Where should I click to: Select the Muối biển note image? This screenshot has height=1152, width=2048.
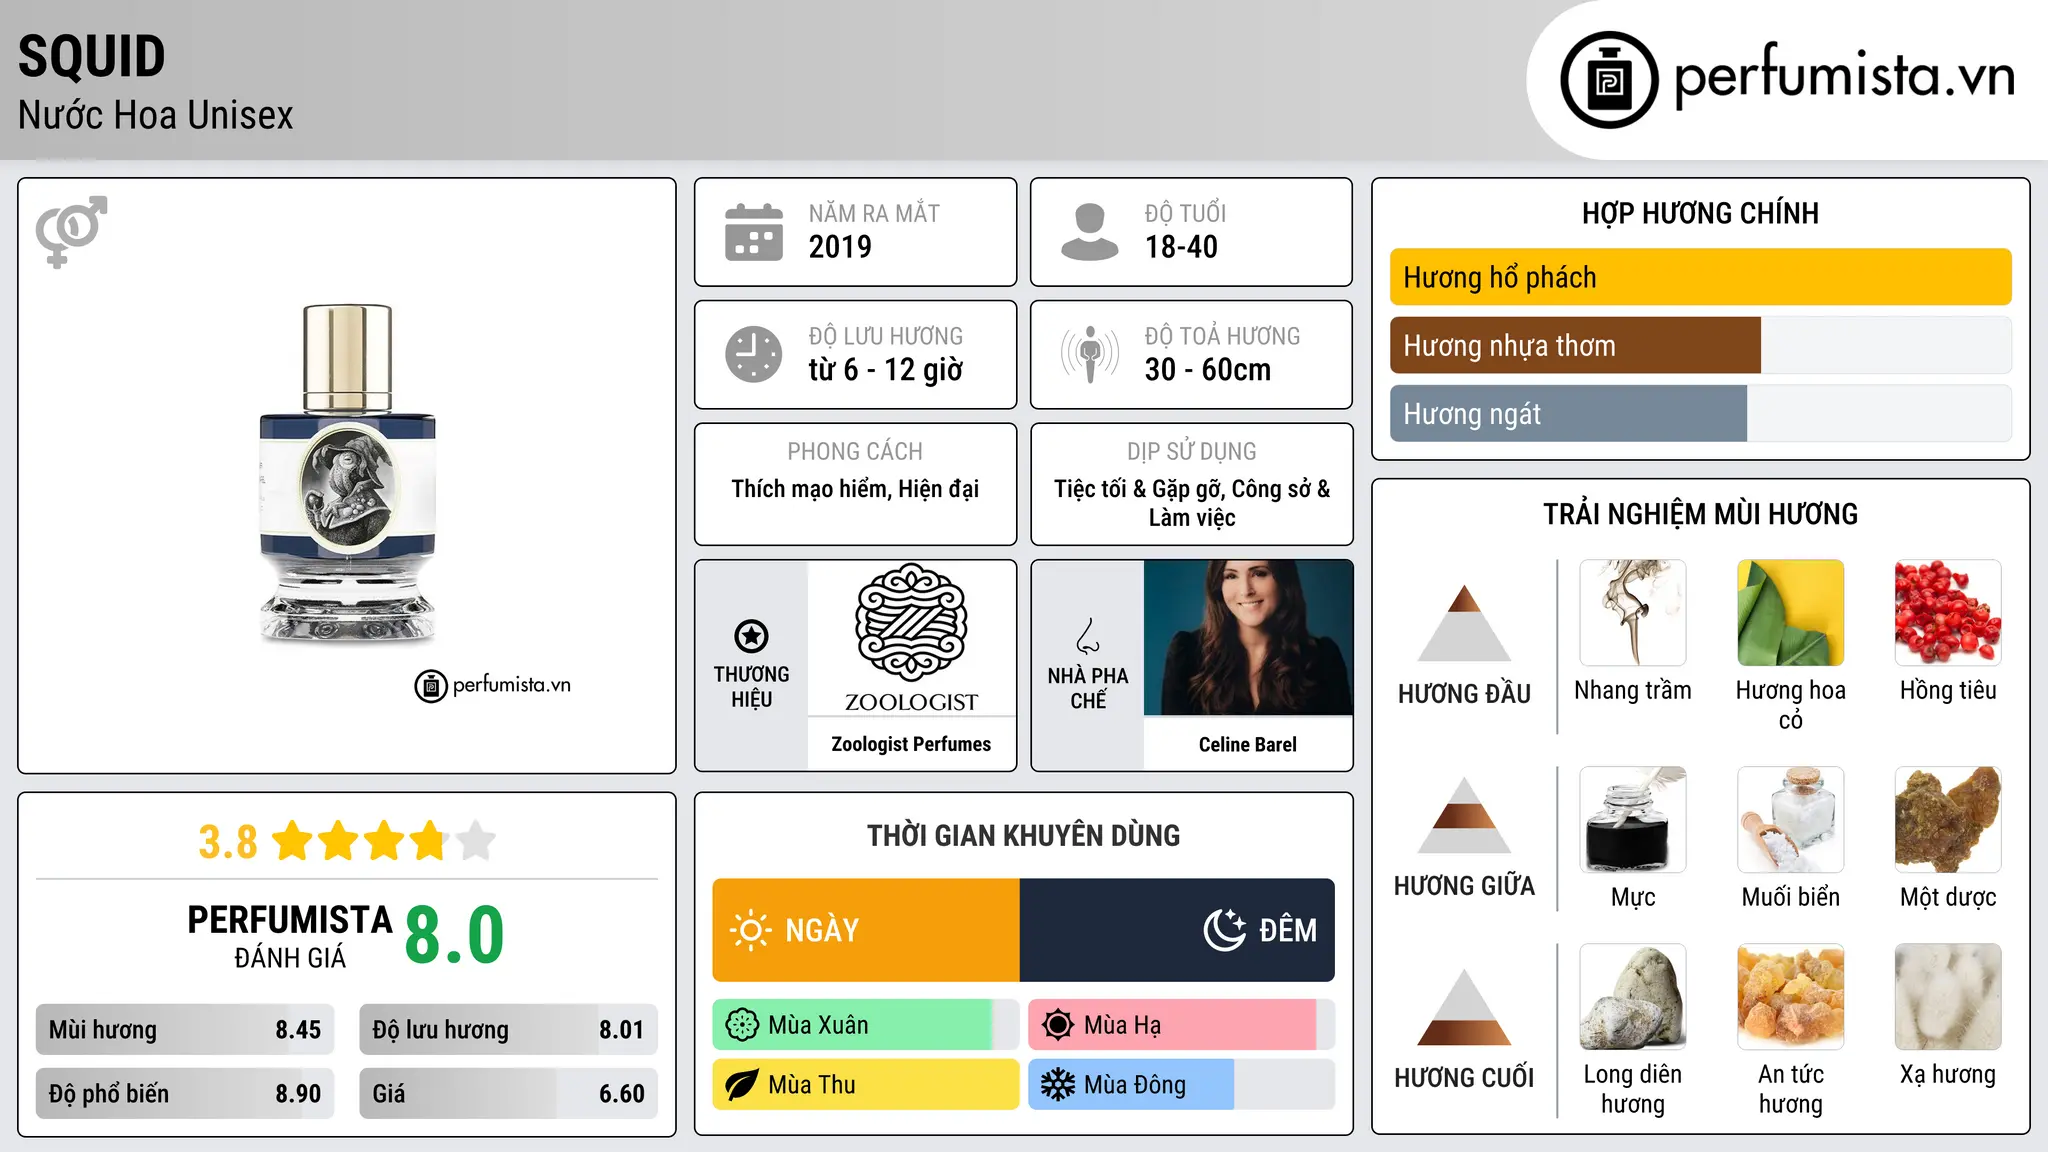[1791, 820]
